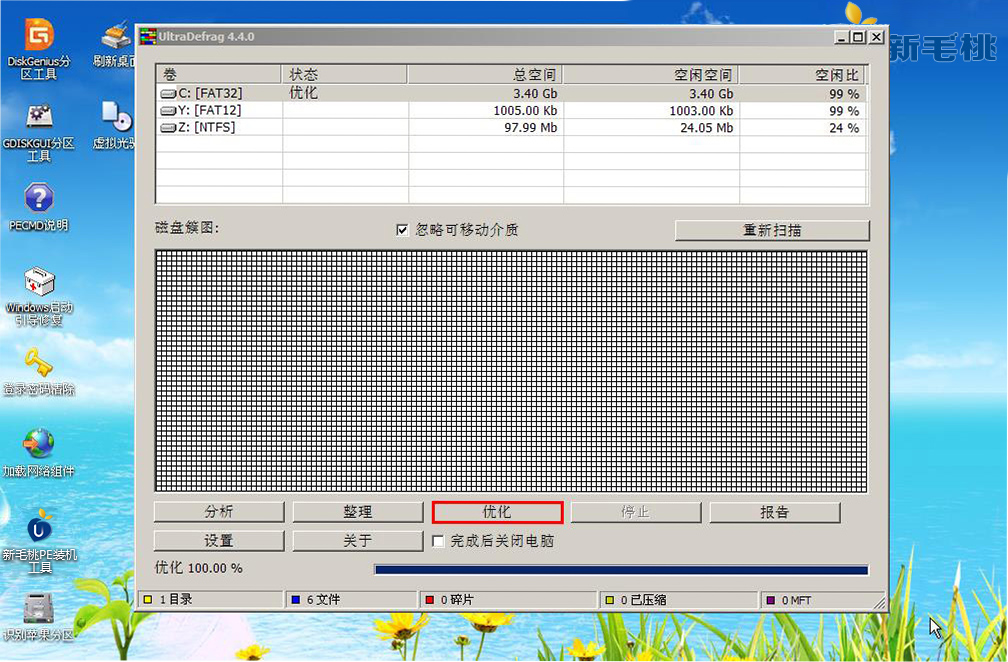Enable 完成后关闭电脑 checkbox

click(438, 541)
